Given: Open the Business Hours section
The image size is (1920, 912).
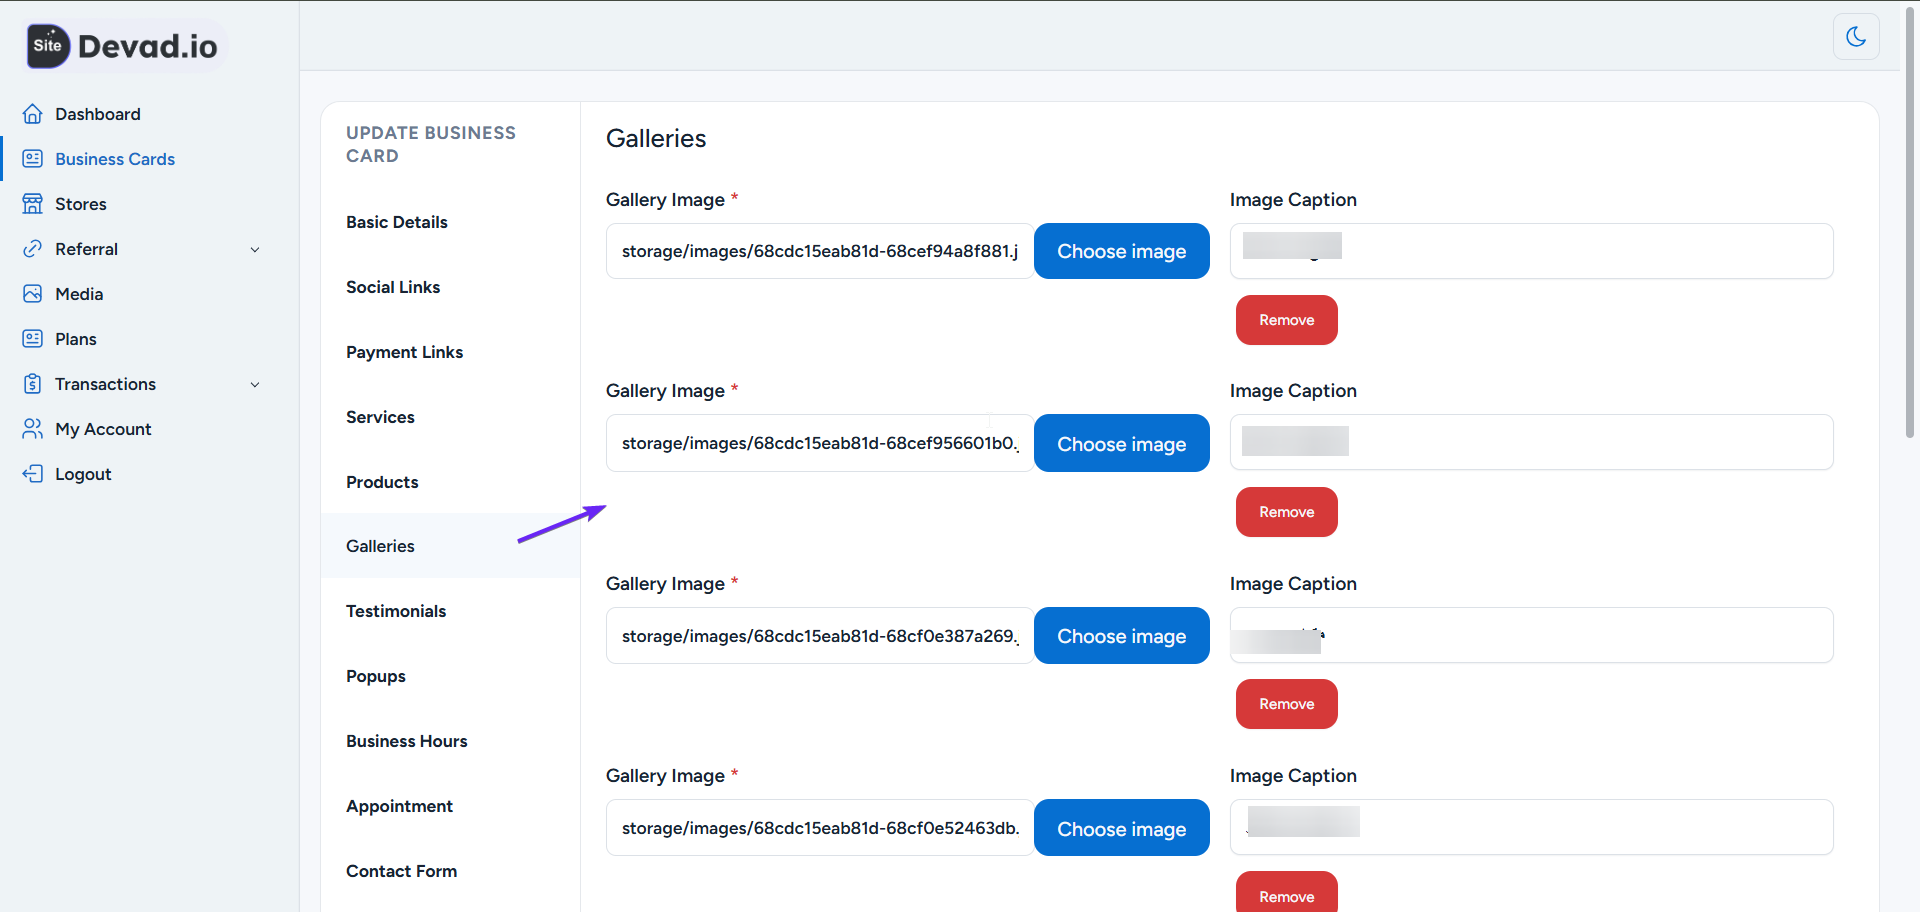Looking at the screenshot, I should [407, 741].
